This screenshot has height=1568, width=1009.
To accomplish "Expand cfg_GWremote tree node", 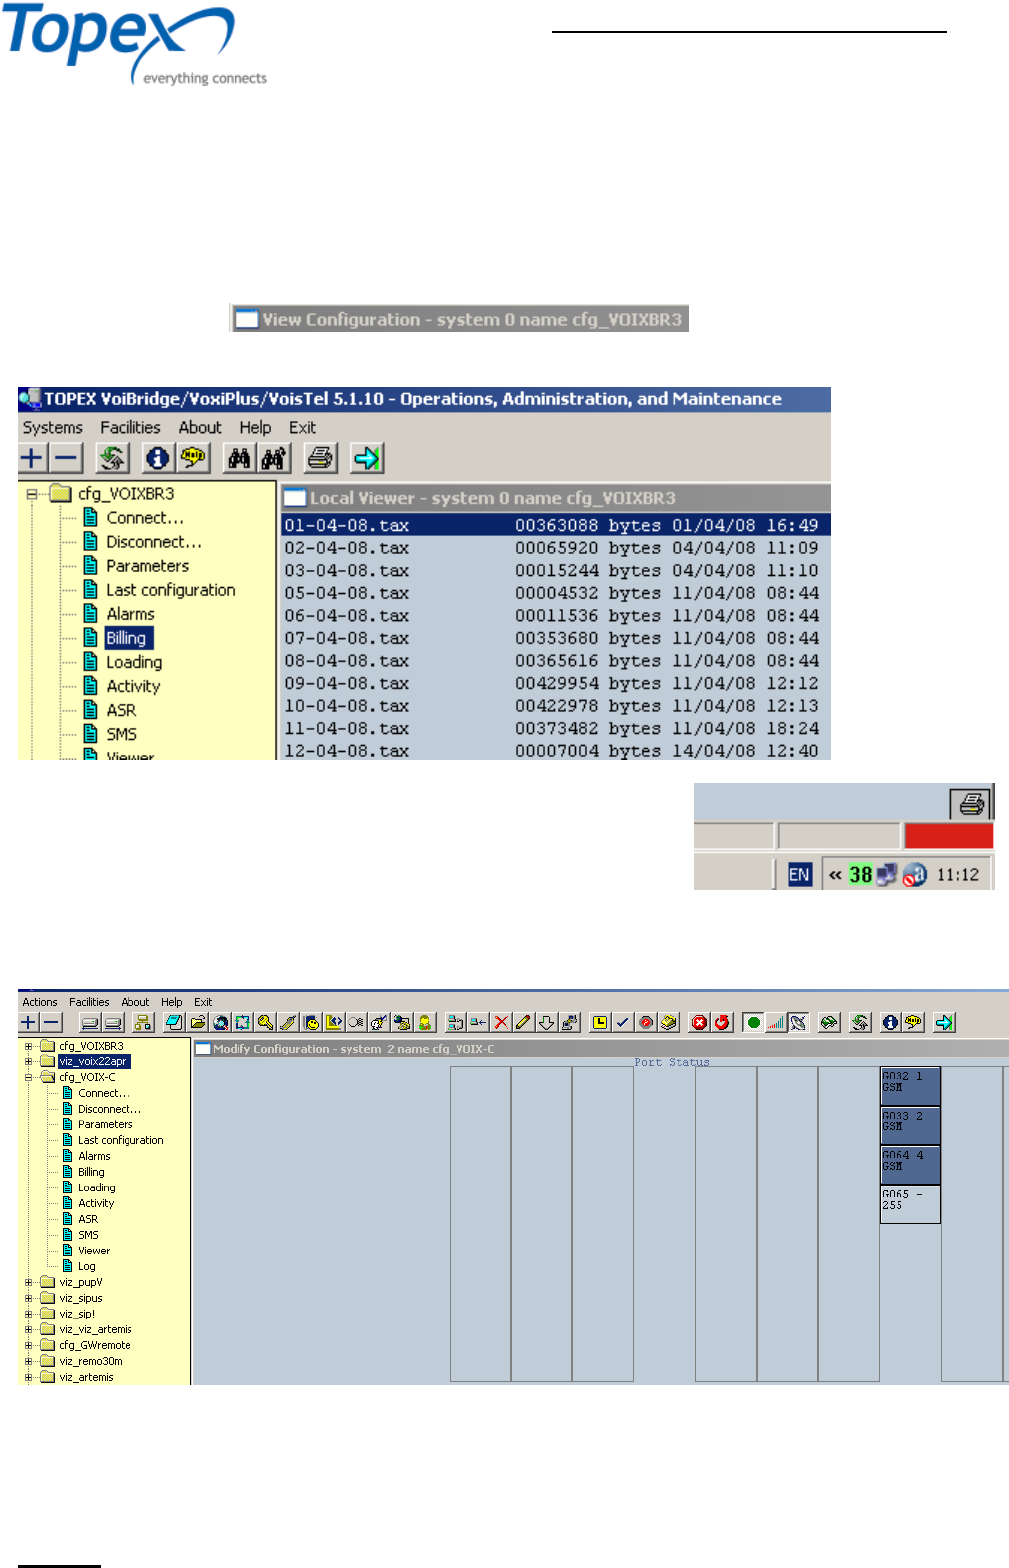I will (x=29, y=1345).
